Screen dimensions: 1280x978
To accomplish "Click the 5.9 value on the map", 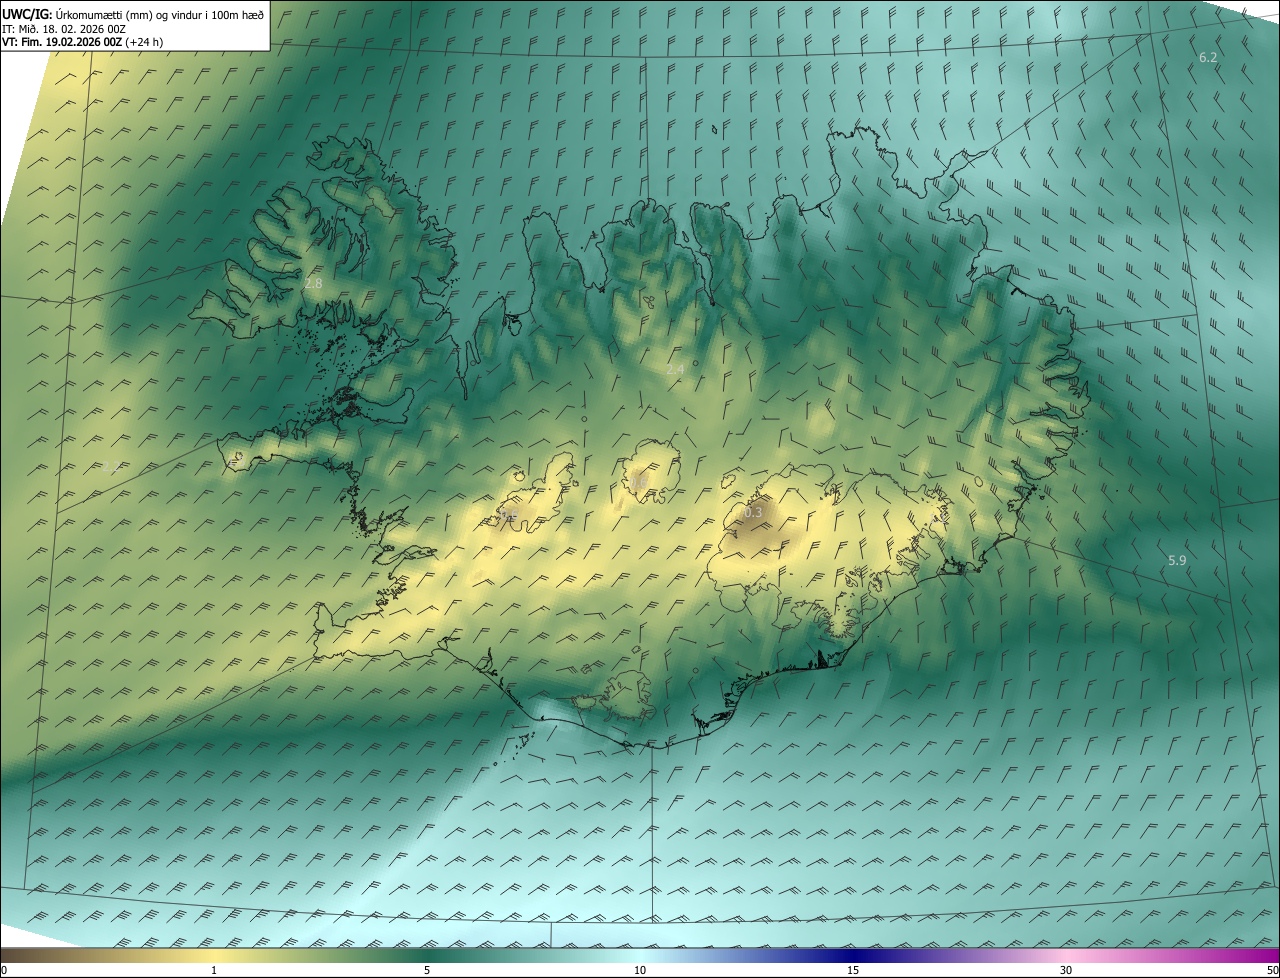I will [x=1177, y=561].
